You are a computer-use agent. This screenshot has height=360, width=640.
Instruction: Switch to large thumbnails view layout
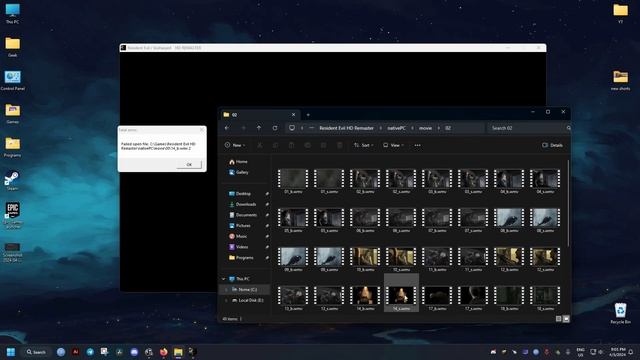[x=566, y=319]
